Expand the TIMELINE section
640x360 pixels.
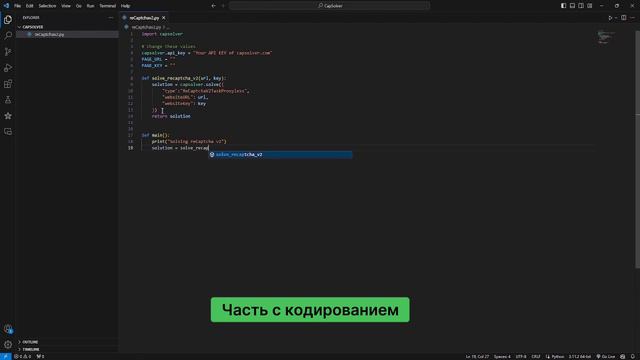click(31, 349)
